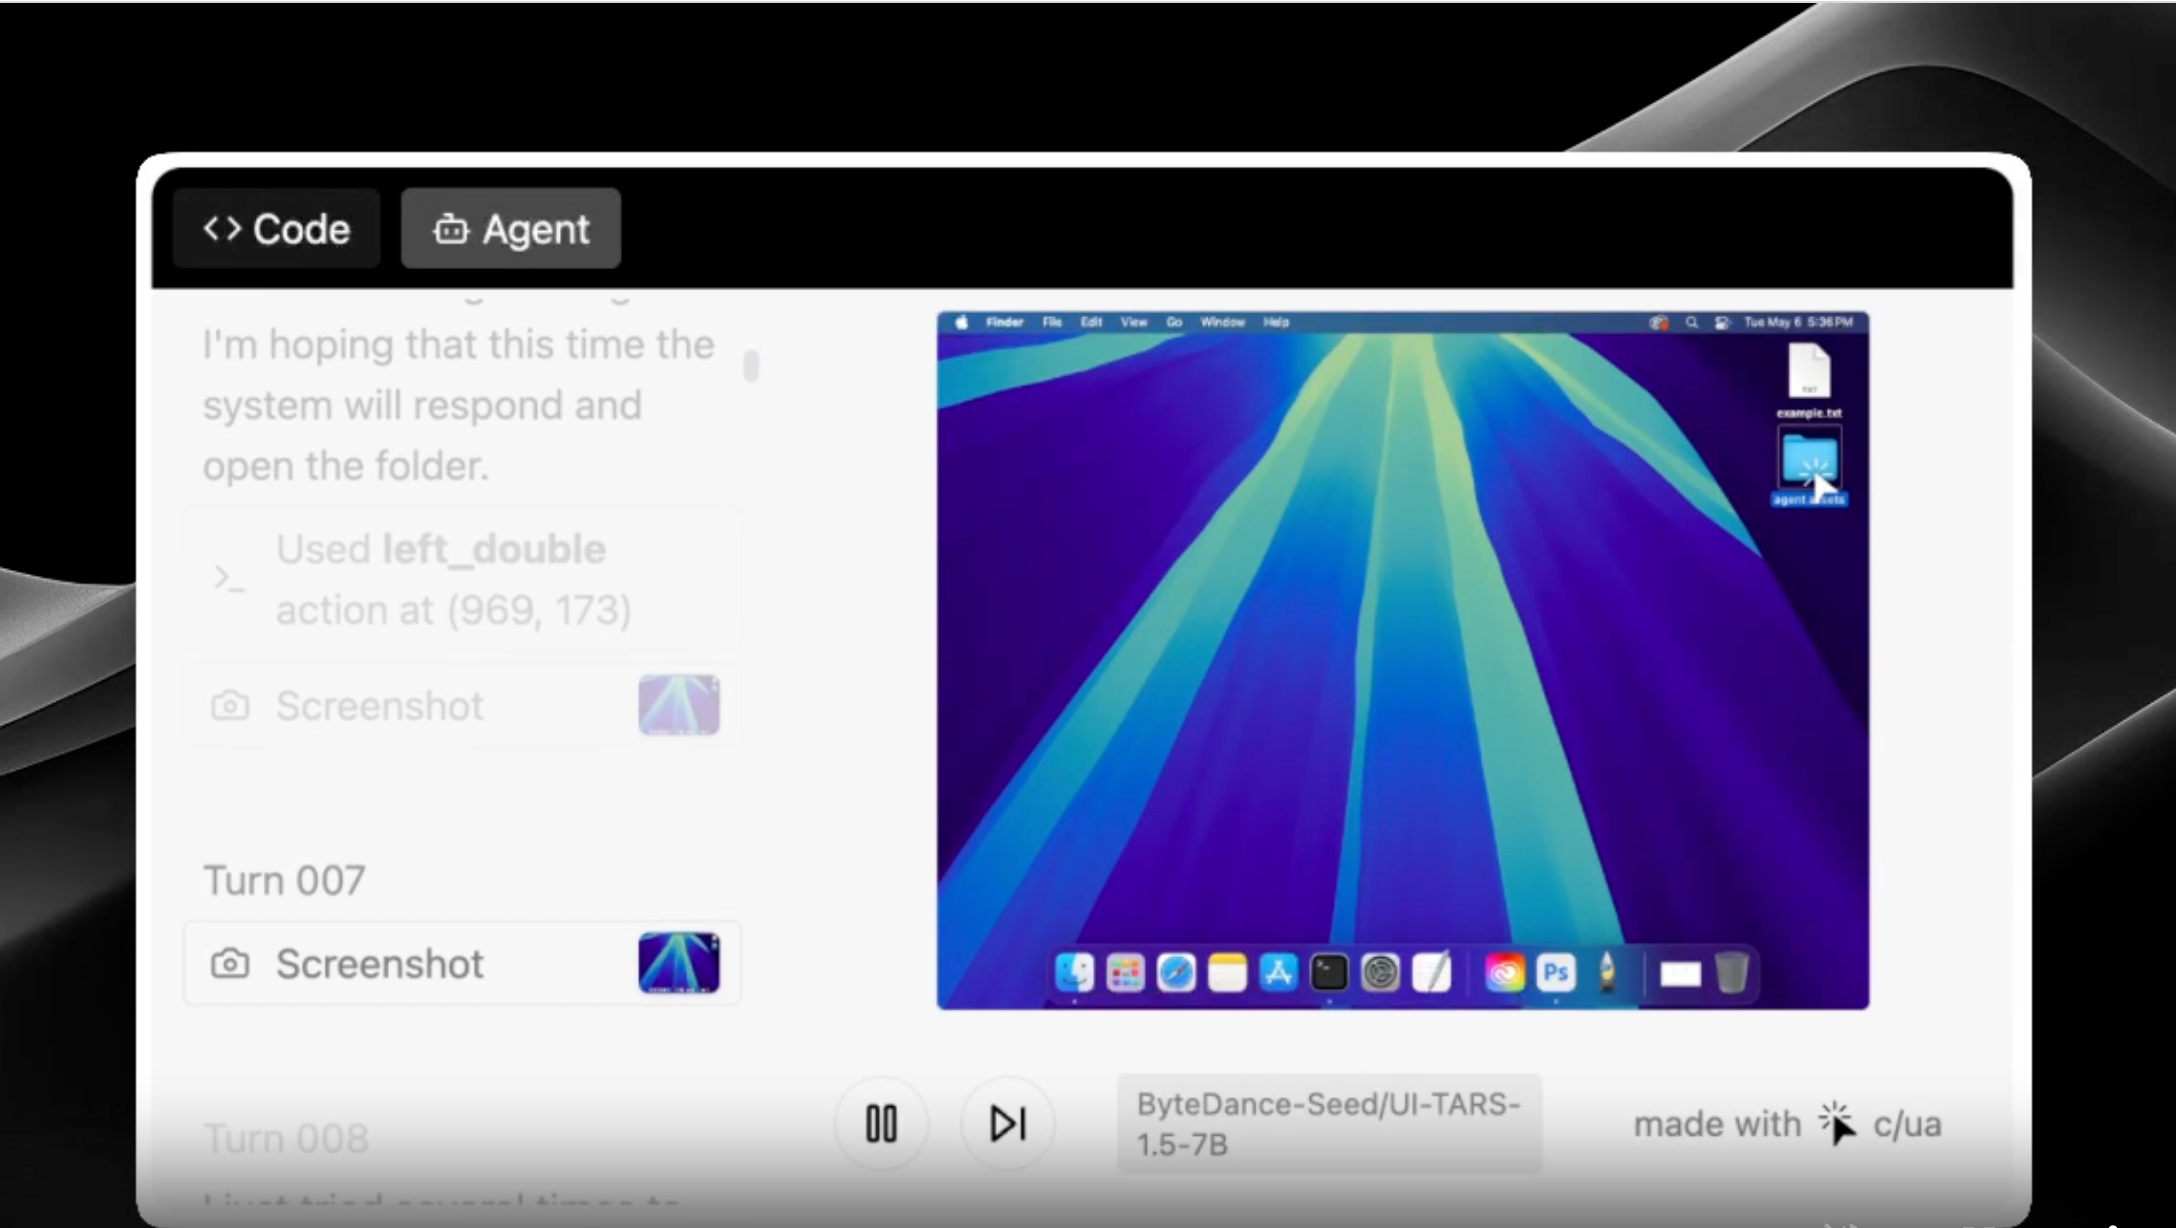The height and width of the screenshot is (1228, 2176).
Task: Click the 'Tue May 6 5:36 PM' clock
Action: pyautogui.click(x=1799, y=322)
